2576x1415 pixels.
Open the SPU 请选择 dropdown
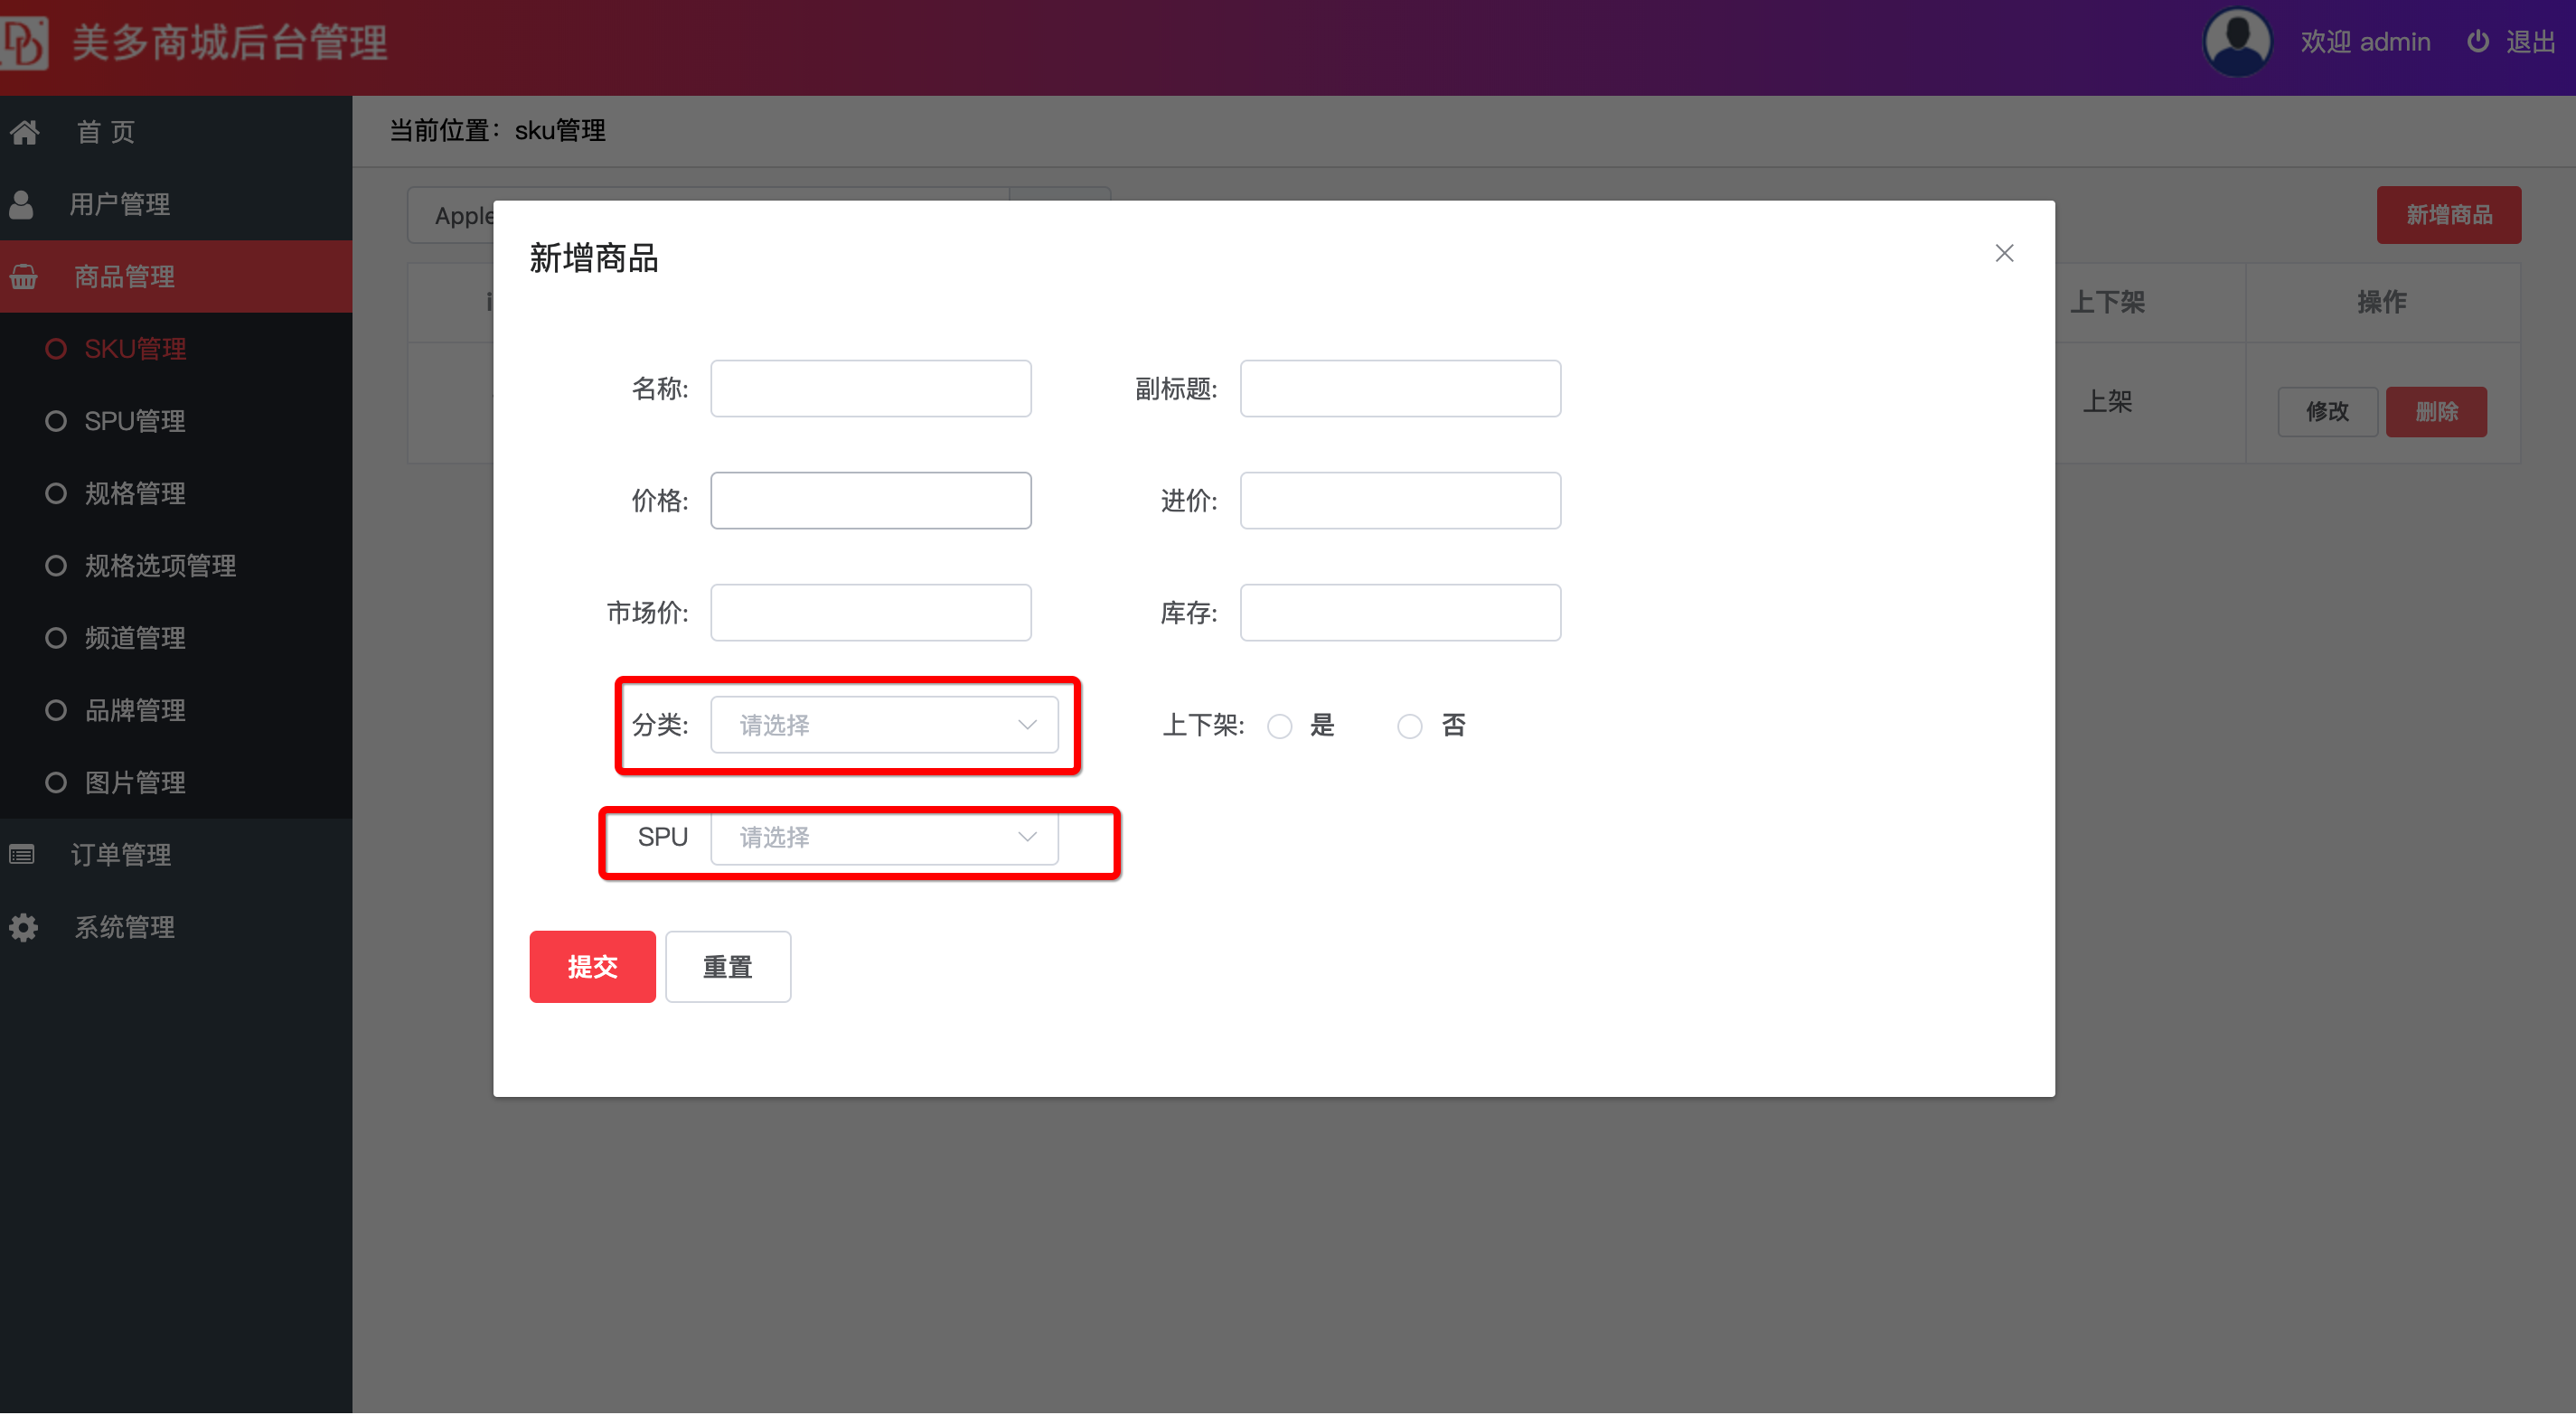[x=883, y=837]
